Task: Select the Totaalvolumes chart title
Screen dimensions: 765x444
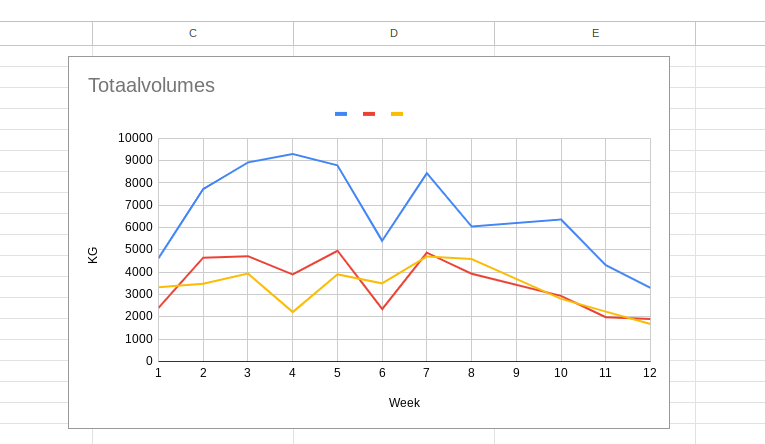Action: [x=151, y=85]
